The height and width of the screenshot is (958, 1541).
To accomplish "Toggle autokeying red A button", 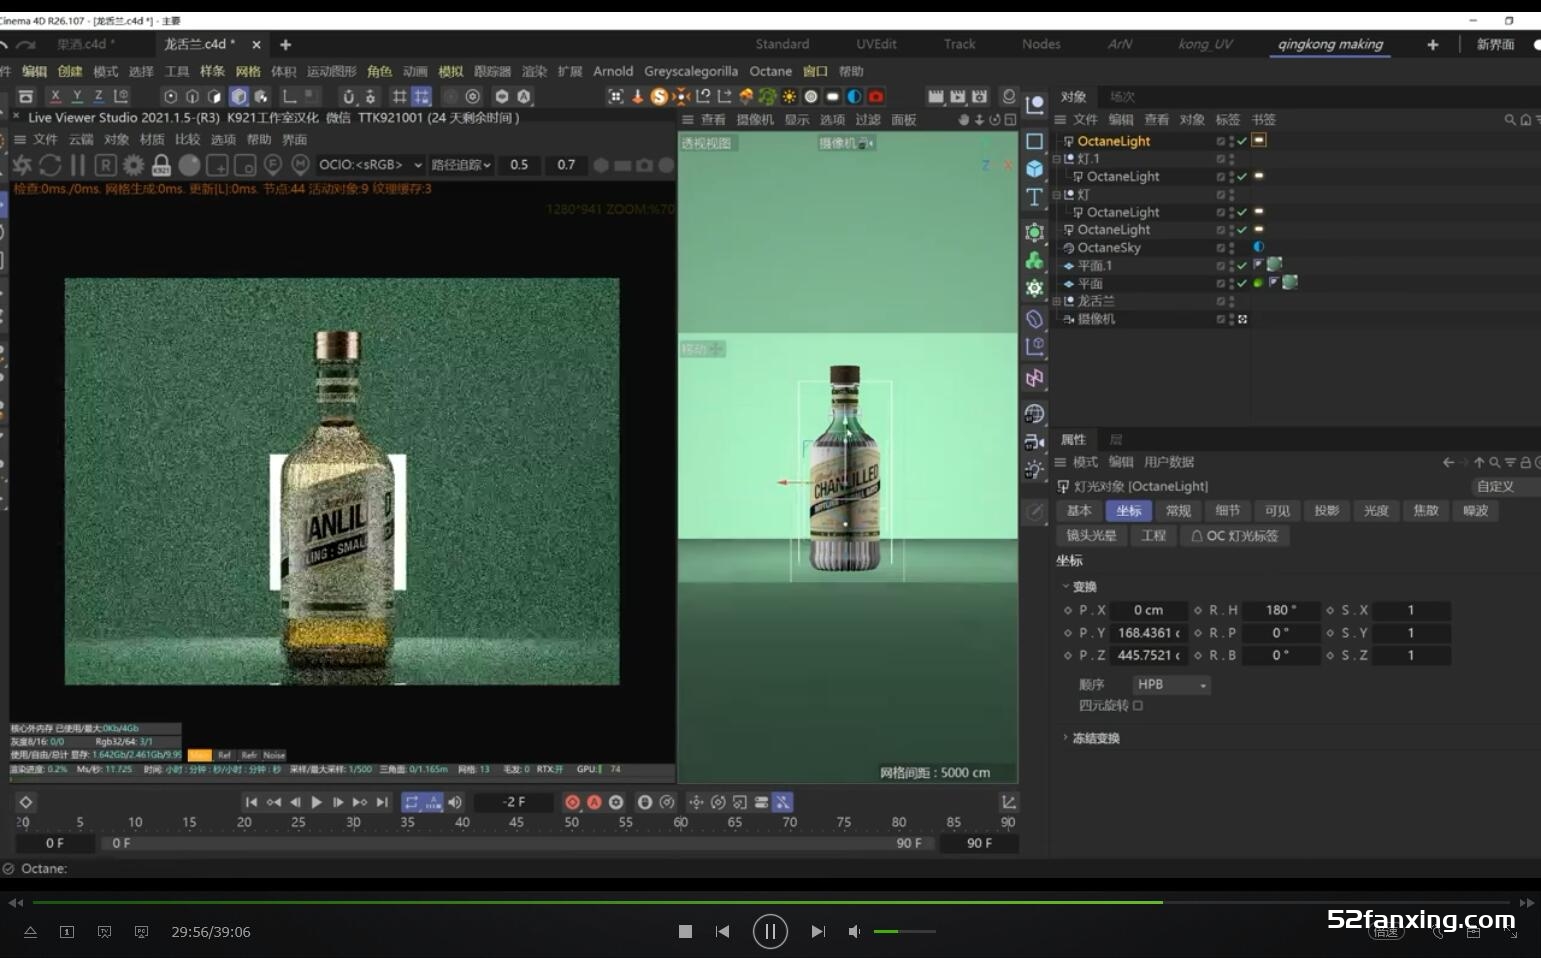I will [x=594, y=802].
